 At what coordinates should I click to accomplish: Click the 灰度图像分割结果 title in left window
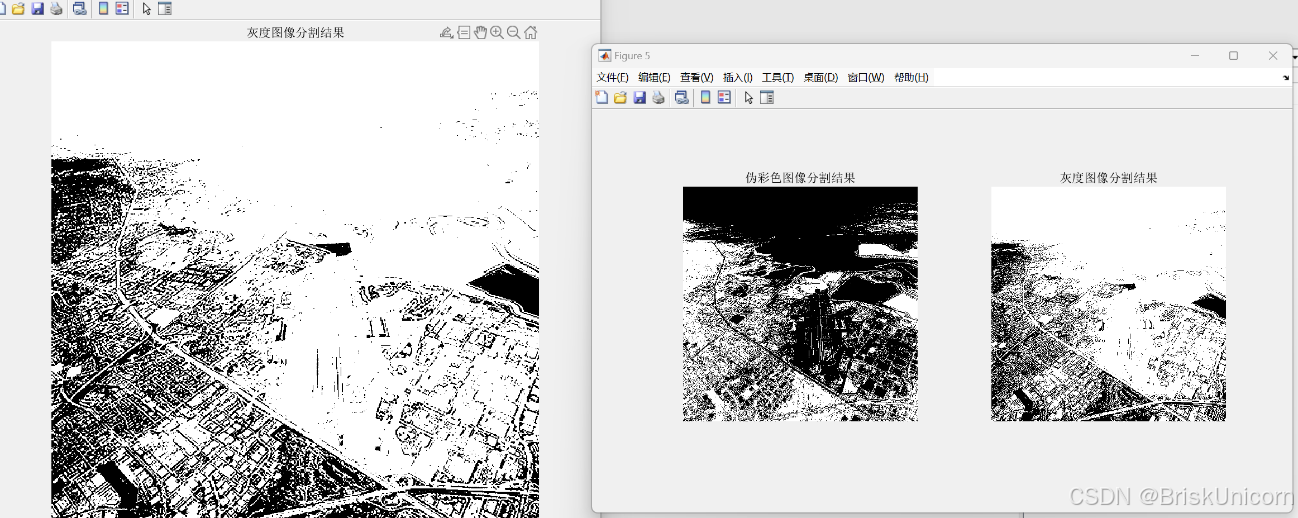point(296,32)
